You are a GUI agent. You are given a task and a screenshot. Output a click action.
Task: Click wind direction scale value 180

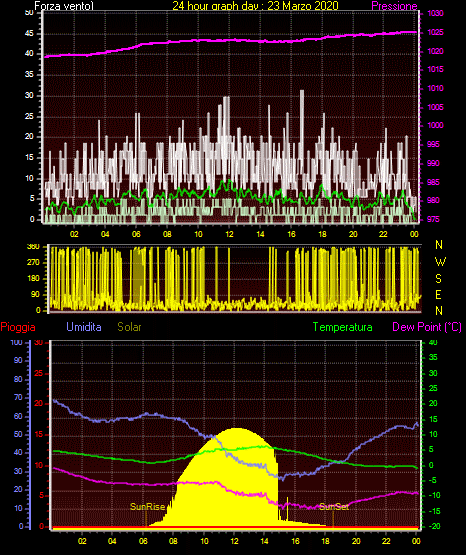tap(34, 279)
